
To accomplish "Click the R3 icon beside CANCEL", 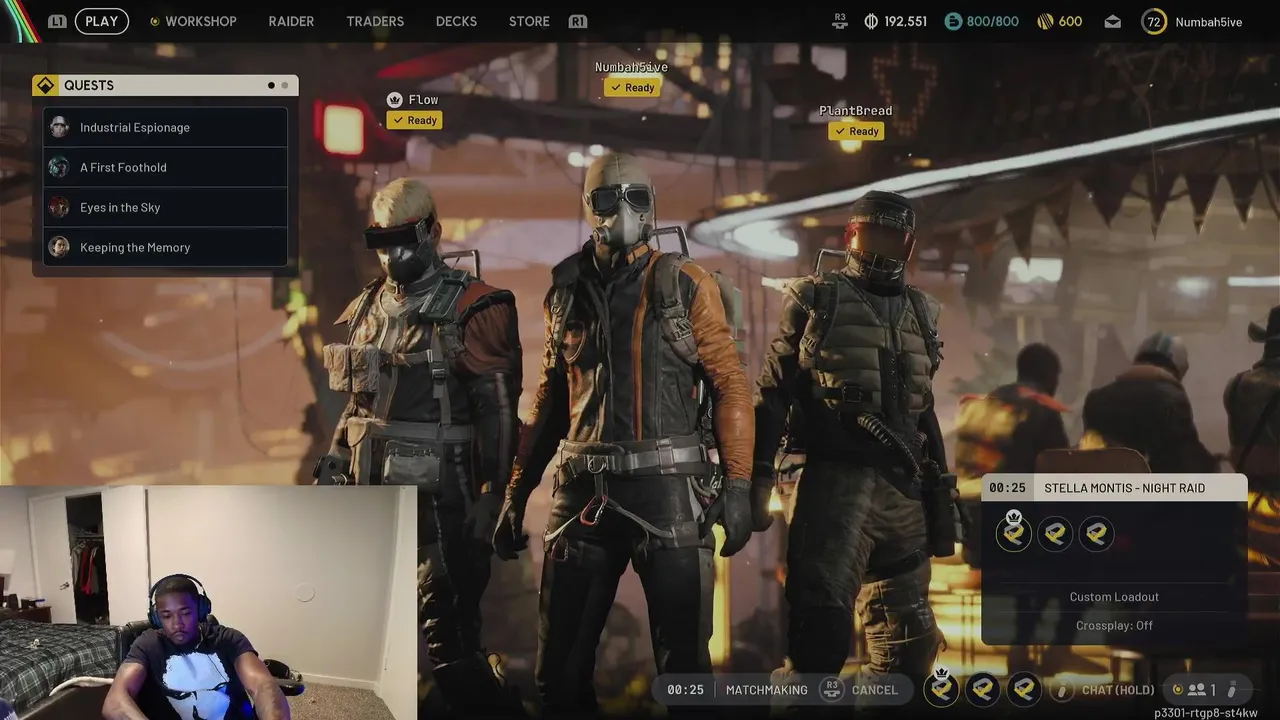I will click(831, 689).
